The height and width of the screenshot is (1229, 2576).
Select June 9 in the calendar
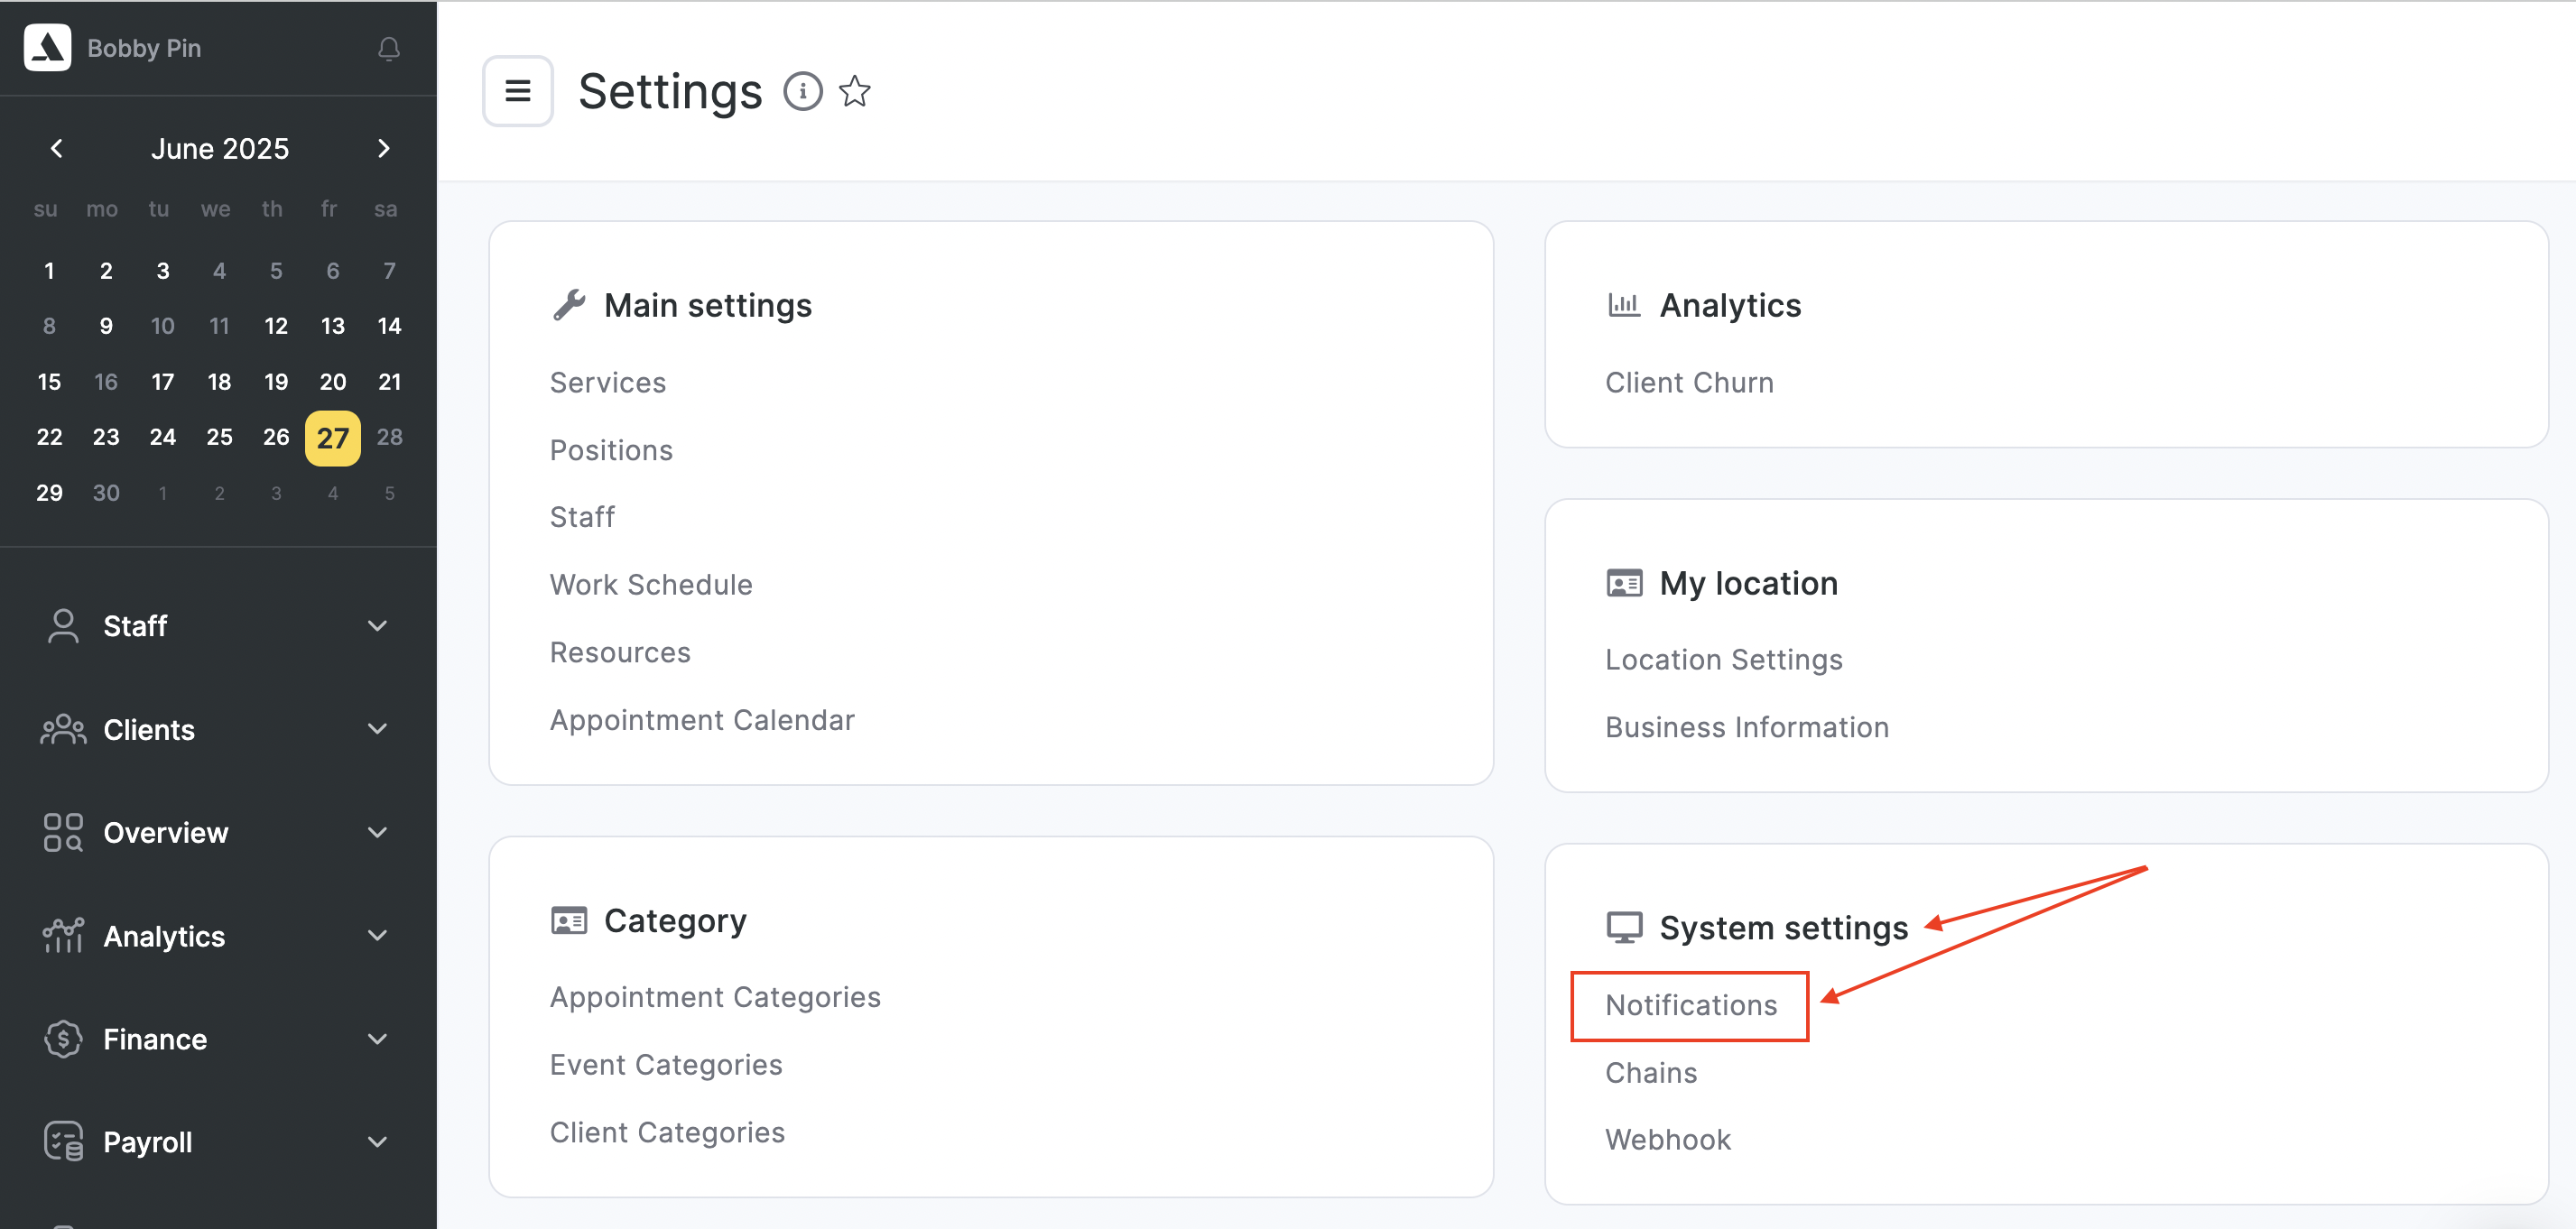pos(106,326)
